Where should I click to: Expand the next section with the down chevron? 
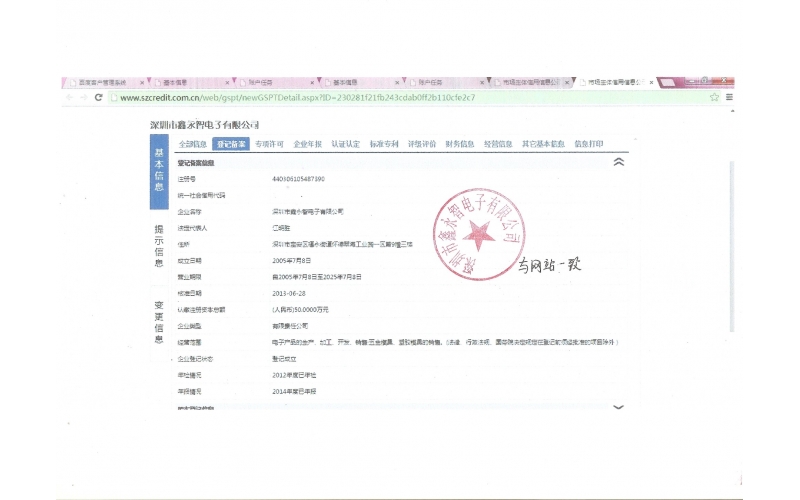[x=618, y=407]
